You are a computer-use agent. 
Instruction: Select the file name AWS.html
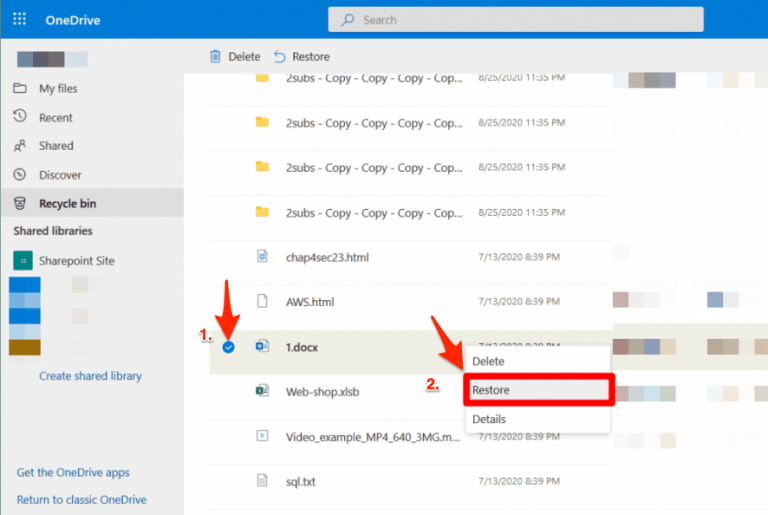pos(310,302)
